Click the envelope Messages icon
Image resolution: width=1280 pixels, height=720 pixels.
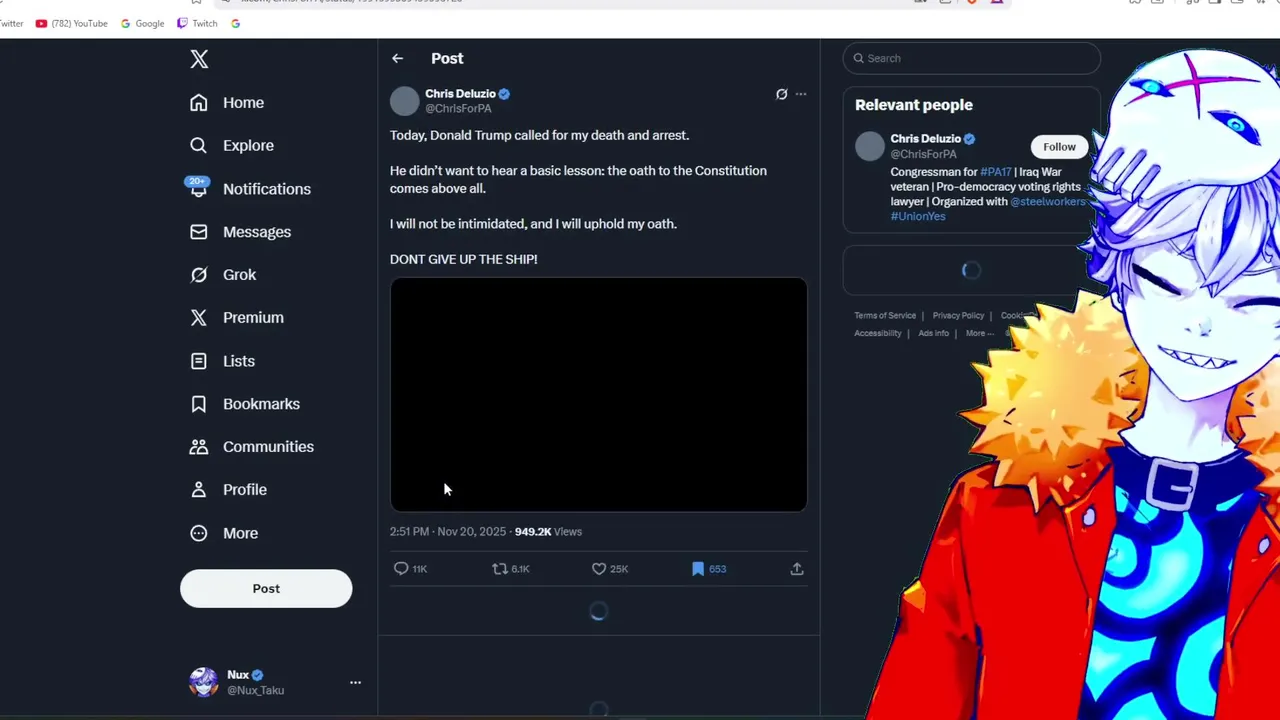(x=199, y=232)
